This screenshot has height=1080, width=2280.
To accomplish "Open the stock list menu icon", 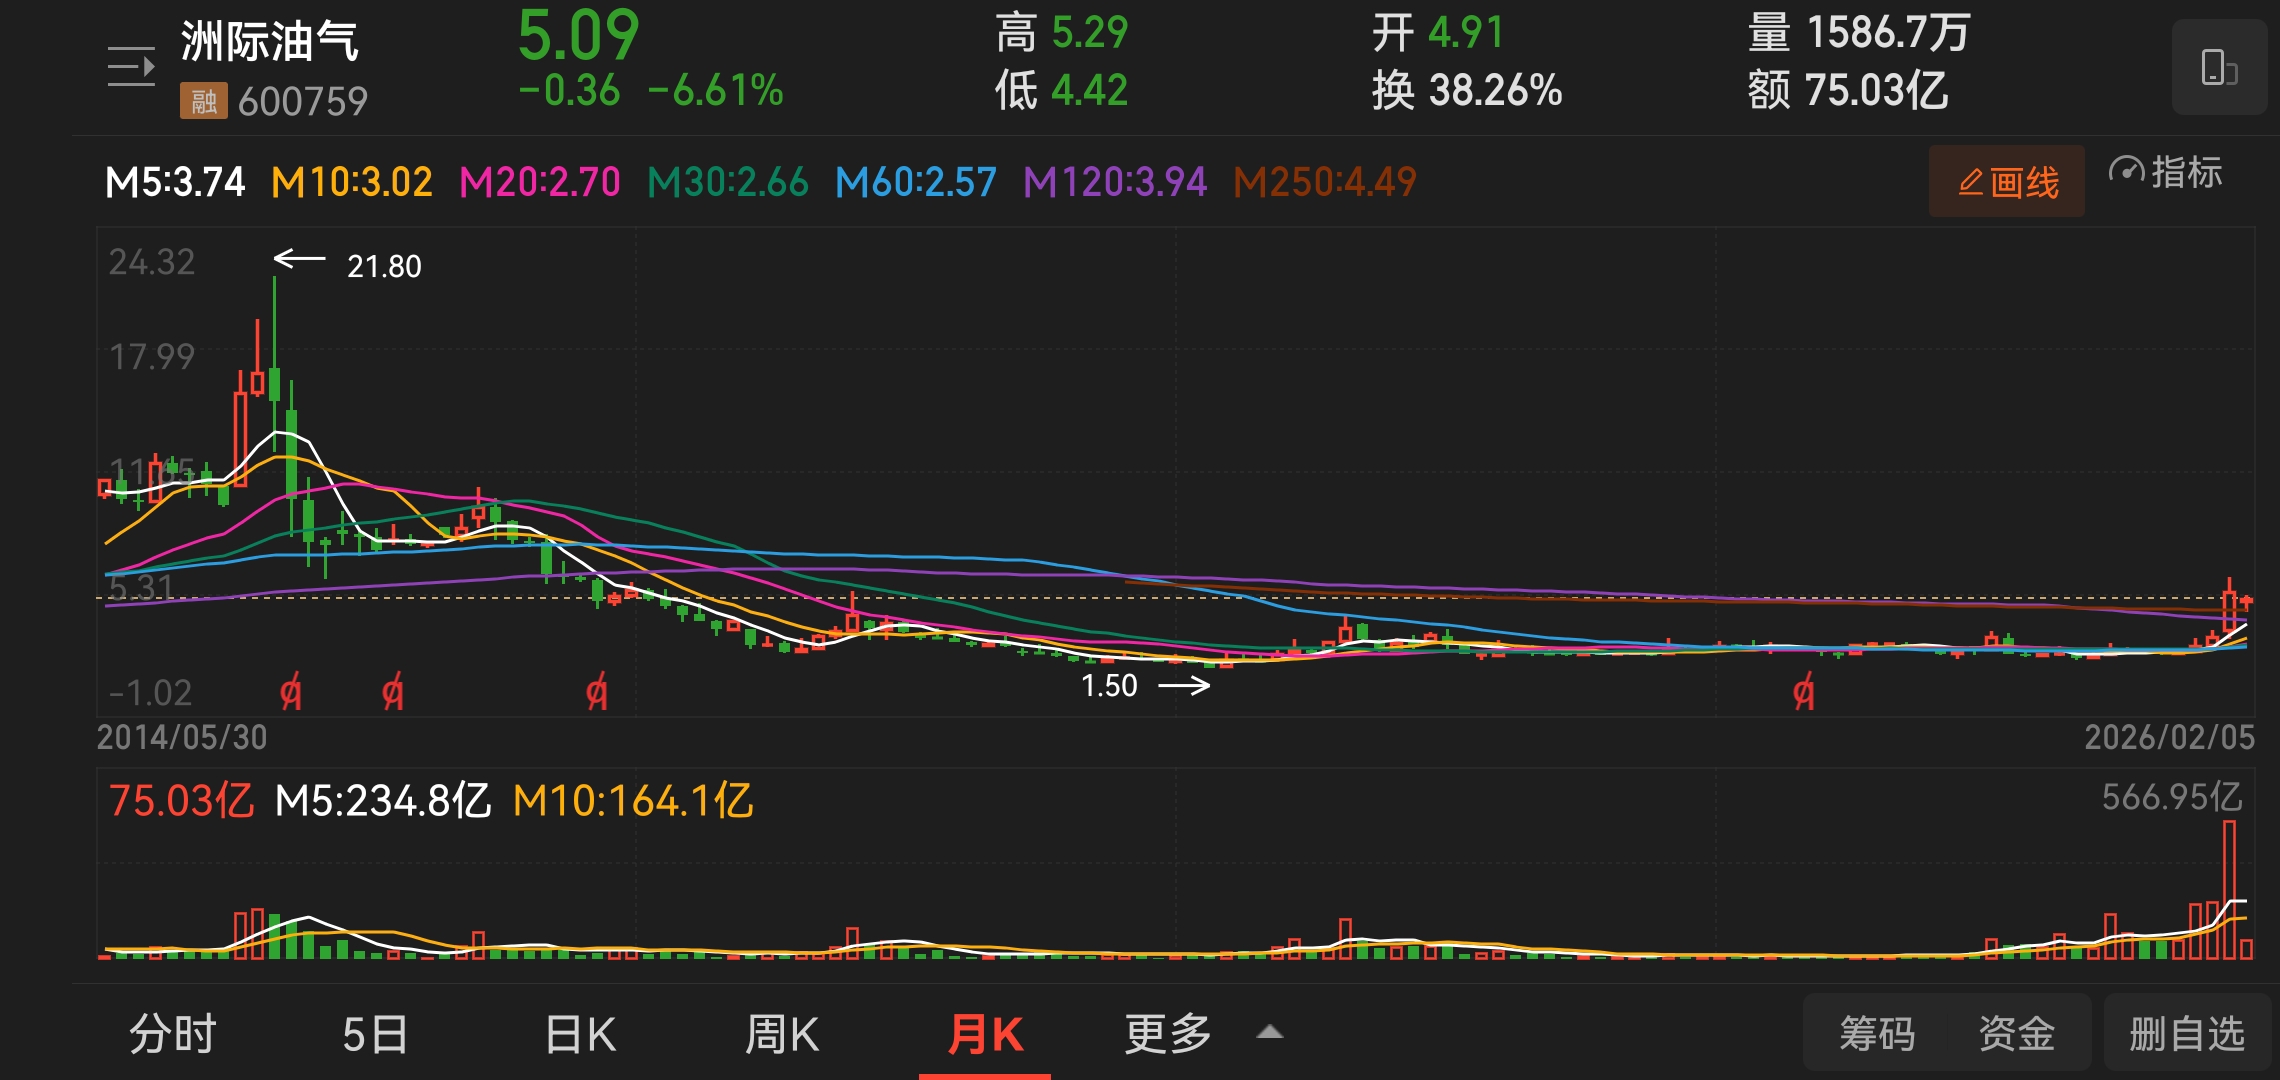I will click(x=131, y=67).
